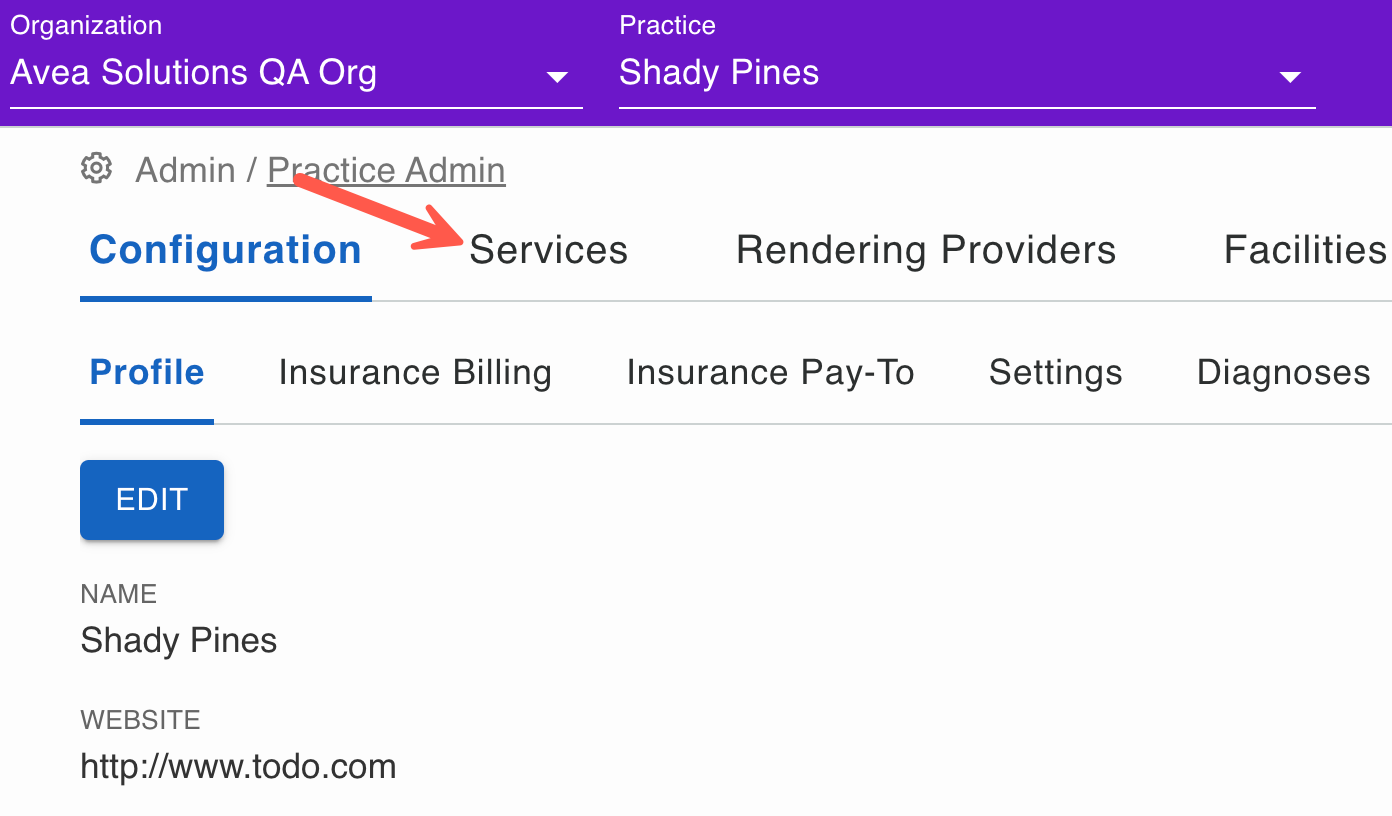The image size is (1392, 816).
Task: Go to the Rendering Providers tab
Action: point(926,250)
